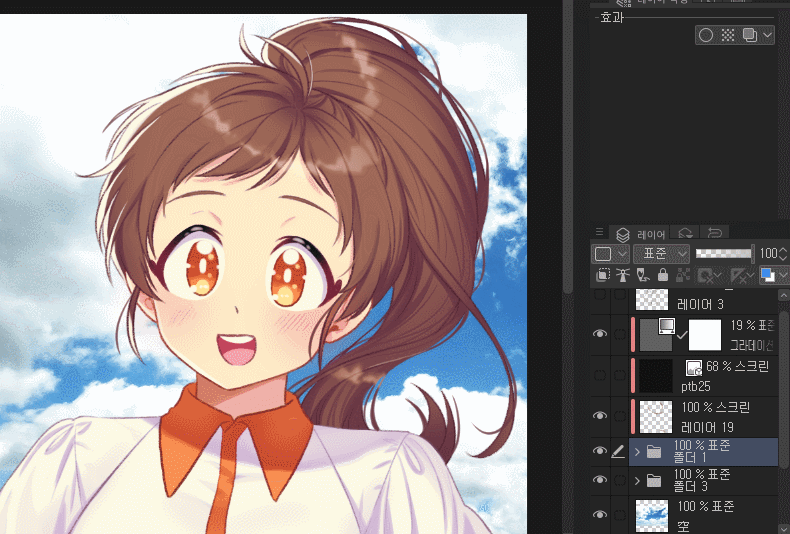Show the hidden 레이어 3 layer
The image size is (790, 534).
(x=600, y=295)
